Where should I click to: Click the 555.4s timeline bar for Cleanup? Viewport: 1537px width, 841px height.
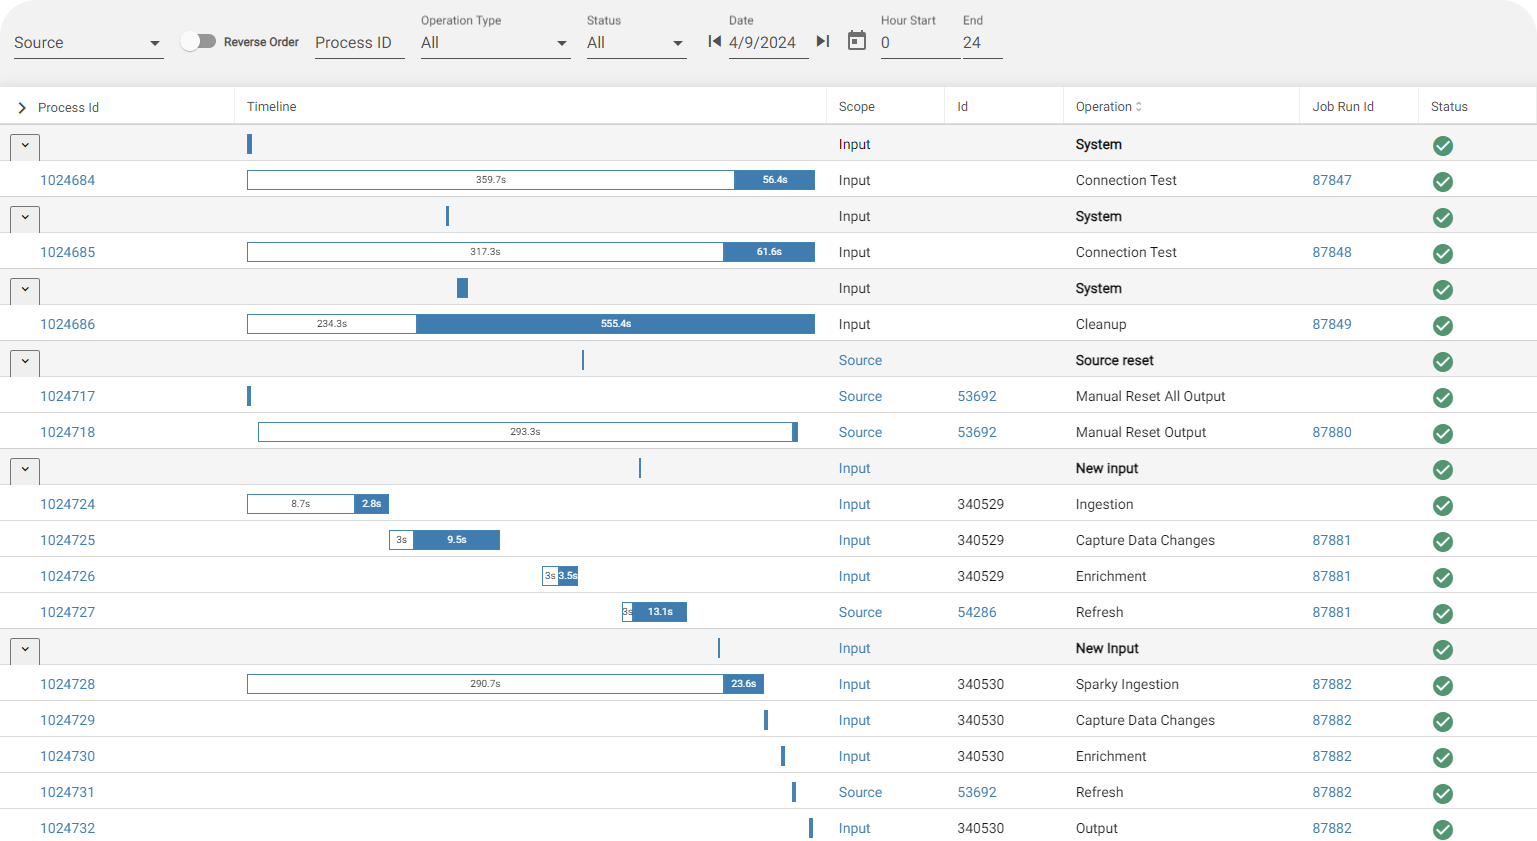[615, 324]
